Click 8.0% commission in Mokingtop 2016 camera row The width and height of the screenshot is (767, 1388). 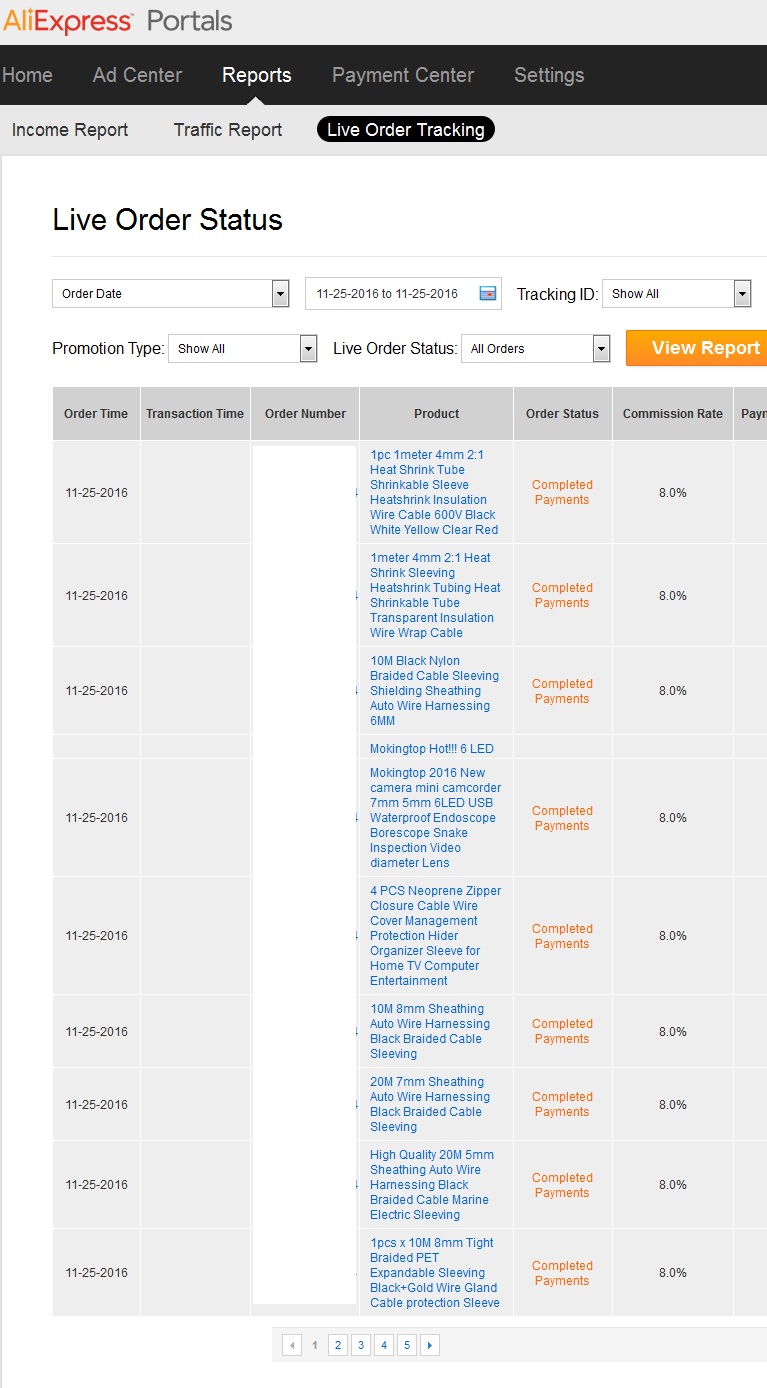pyautogui.click(x=673, y=818)
